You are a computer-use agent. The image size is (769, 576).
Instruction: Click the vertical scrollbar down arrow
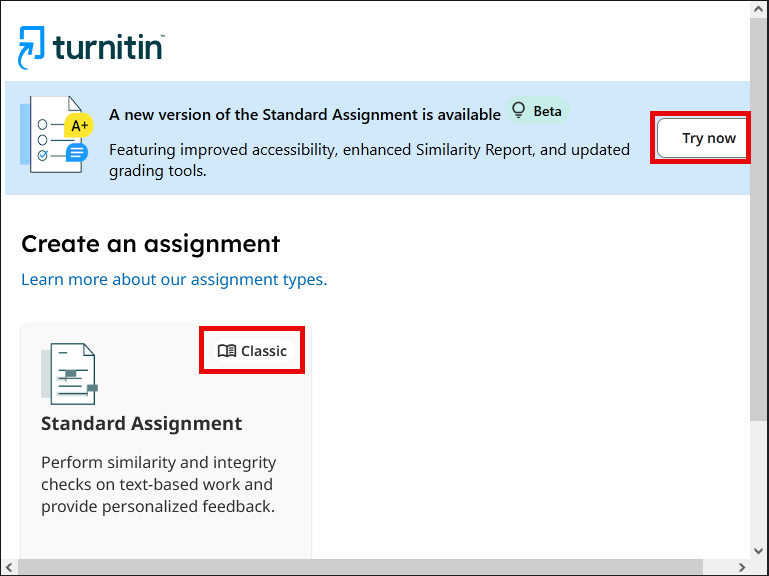coord(758,550)
